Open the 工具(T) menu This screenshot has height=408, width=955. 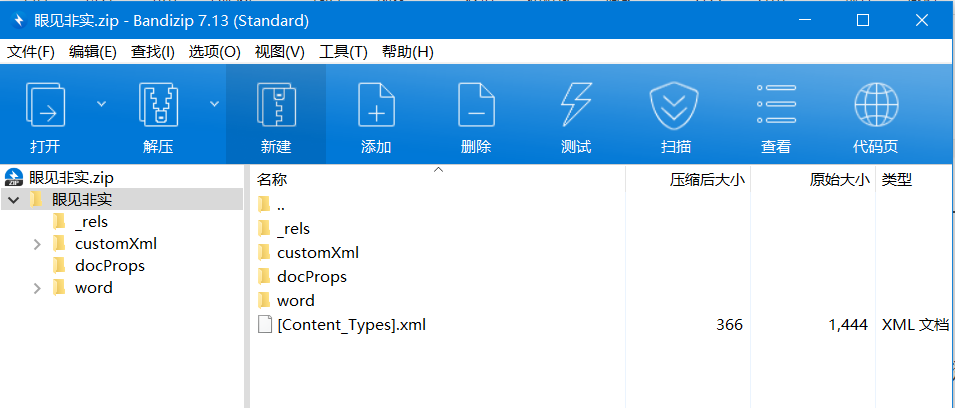pyautogui.click(x=344, y=52)
